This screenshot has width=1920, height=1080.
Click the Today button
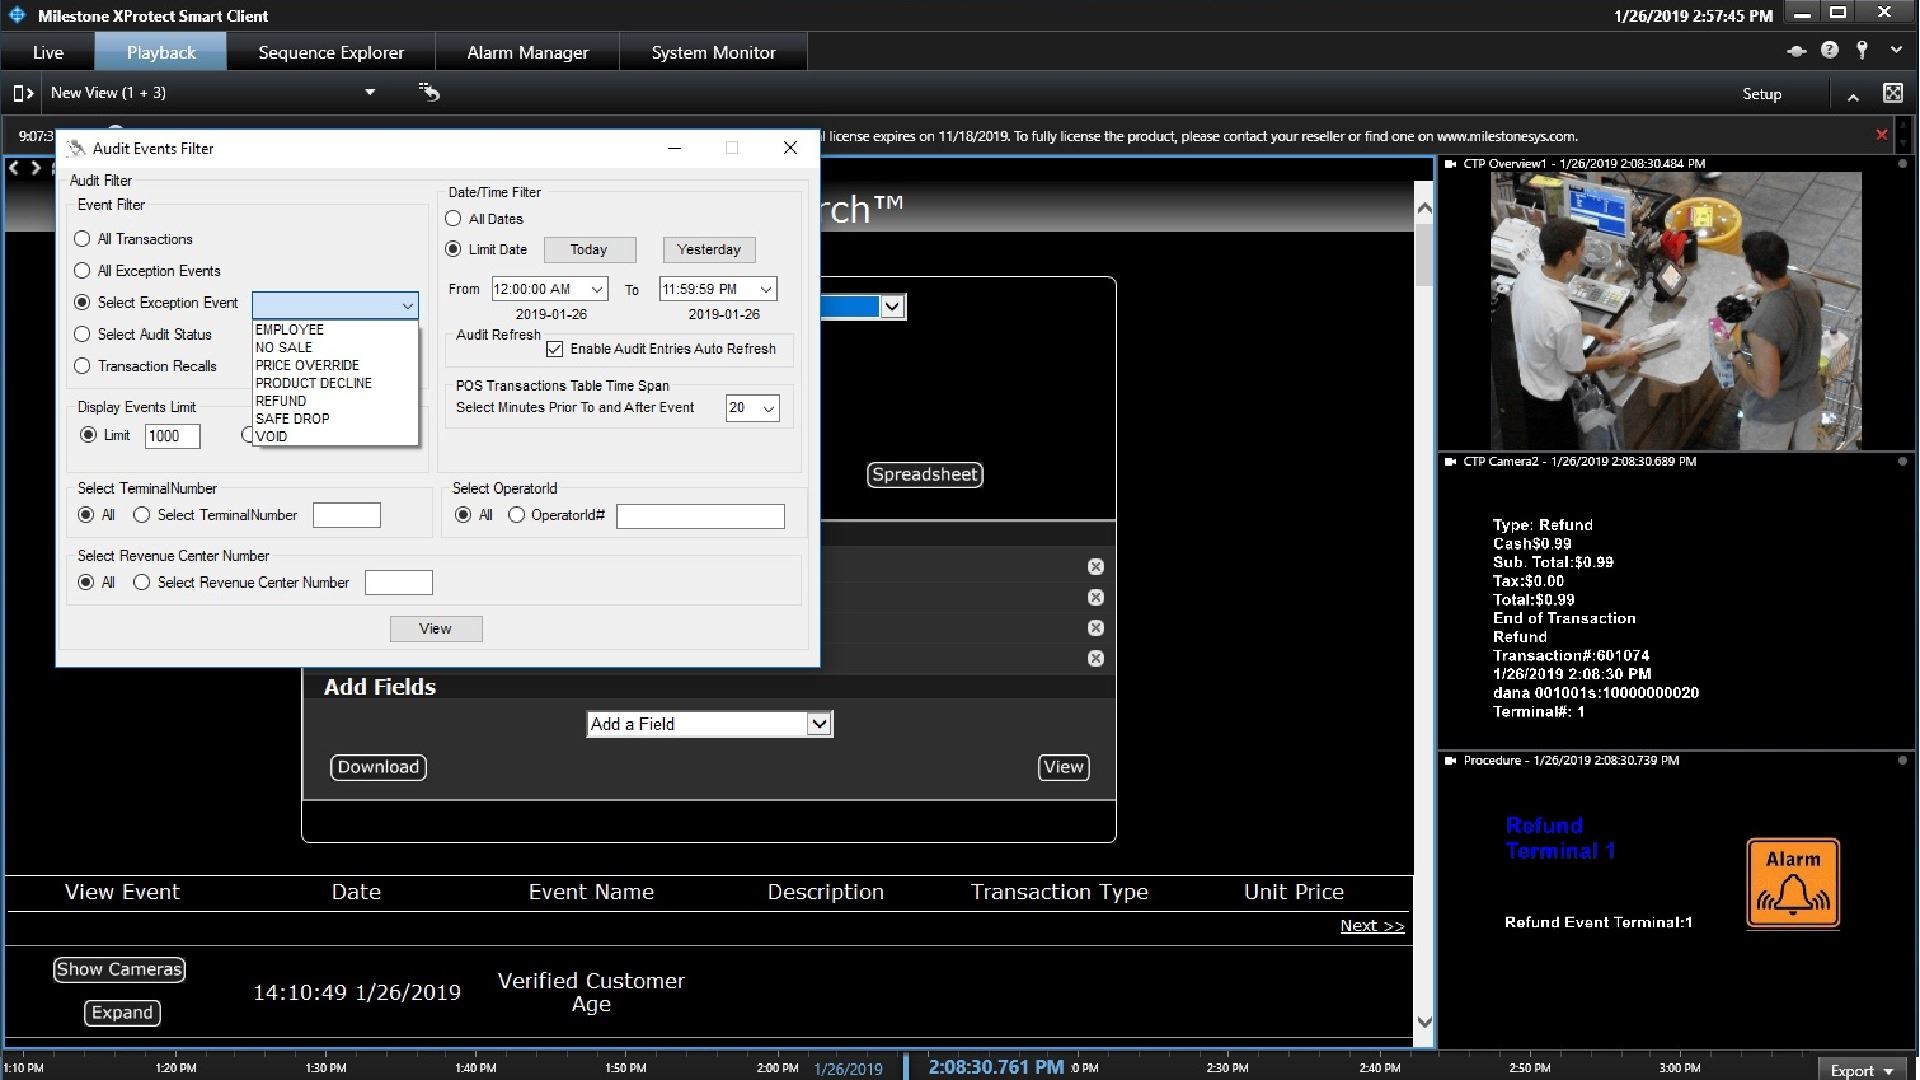tap(589, 250)
